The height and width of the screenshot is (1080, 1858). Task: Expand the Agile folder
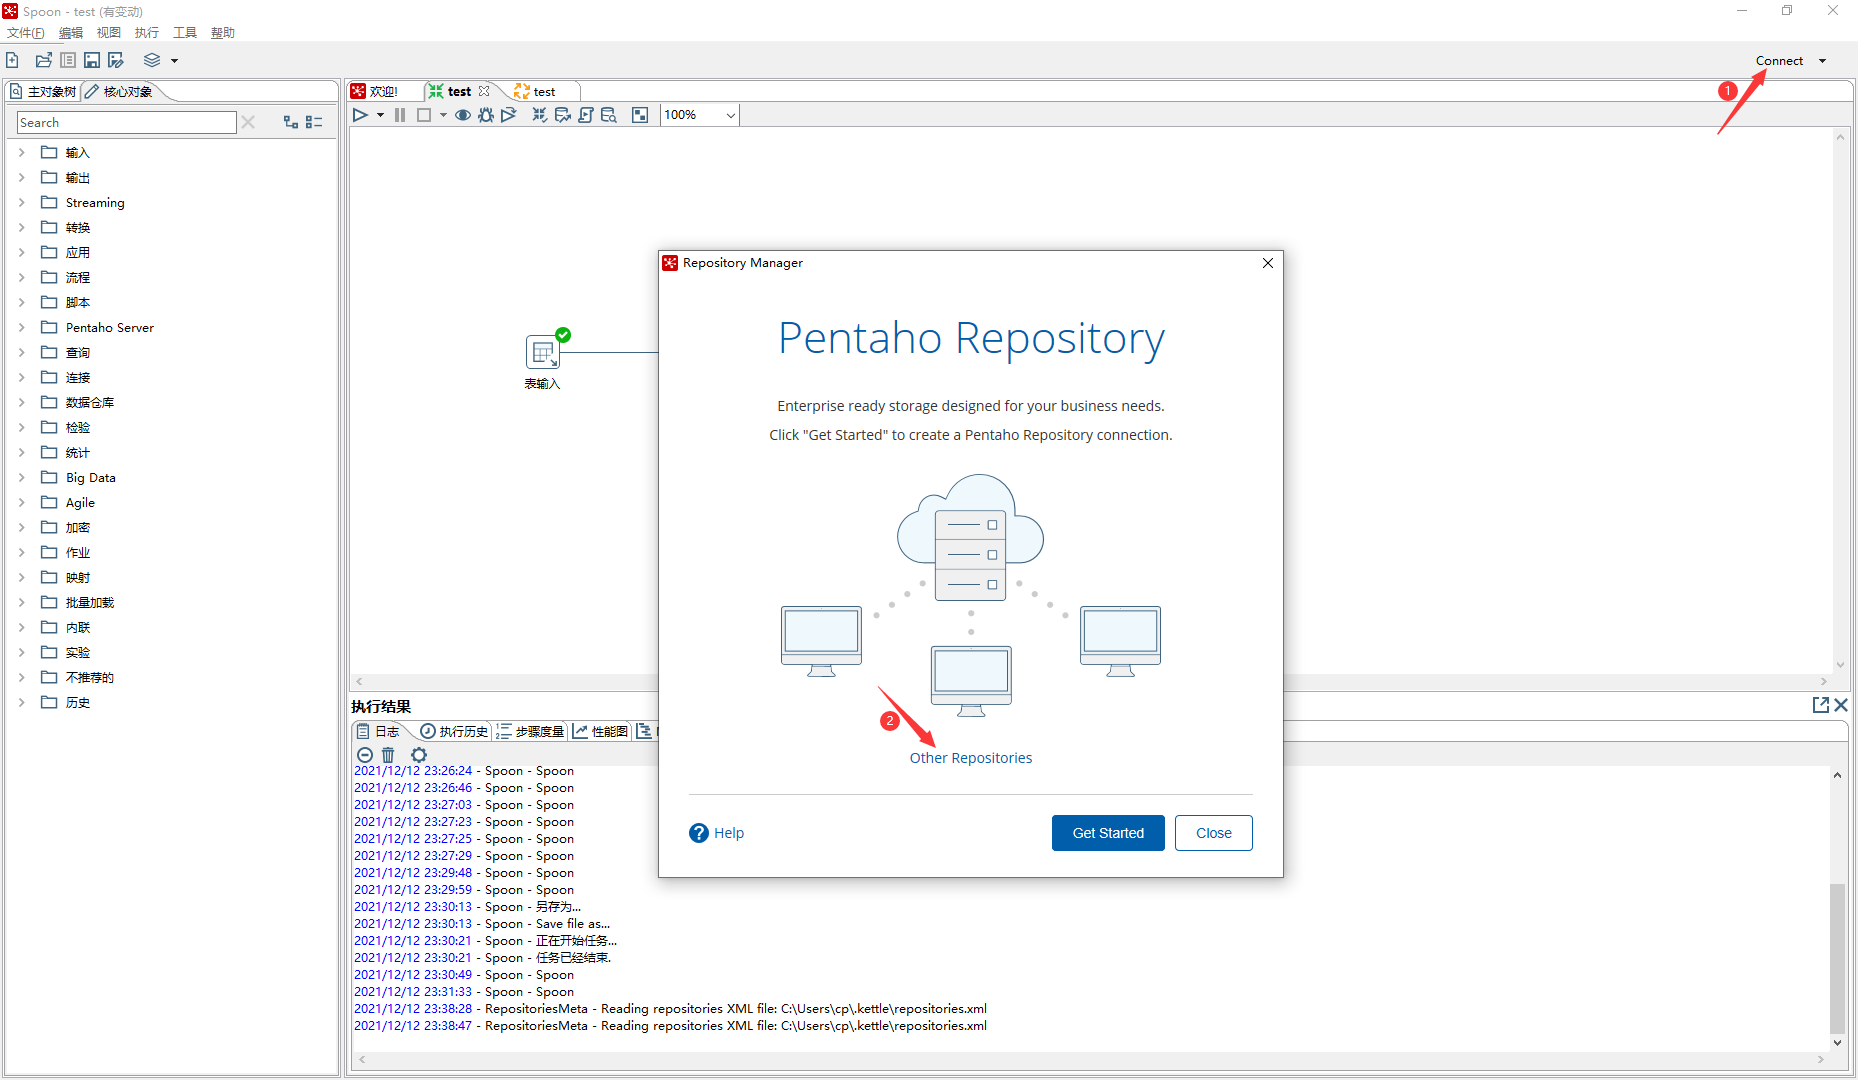21,502
